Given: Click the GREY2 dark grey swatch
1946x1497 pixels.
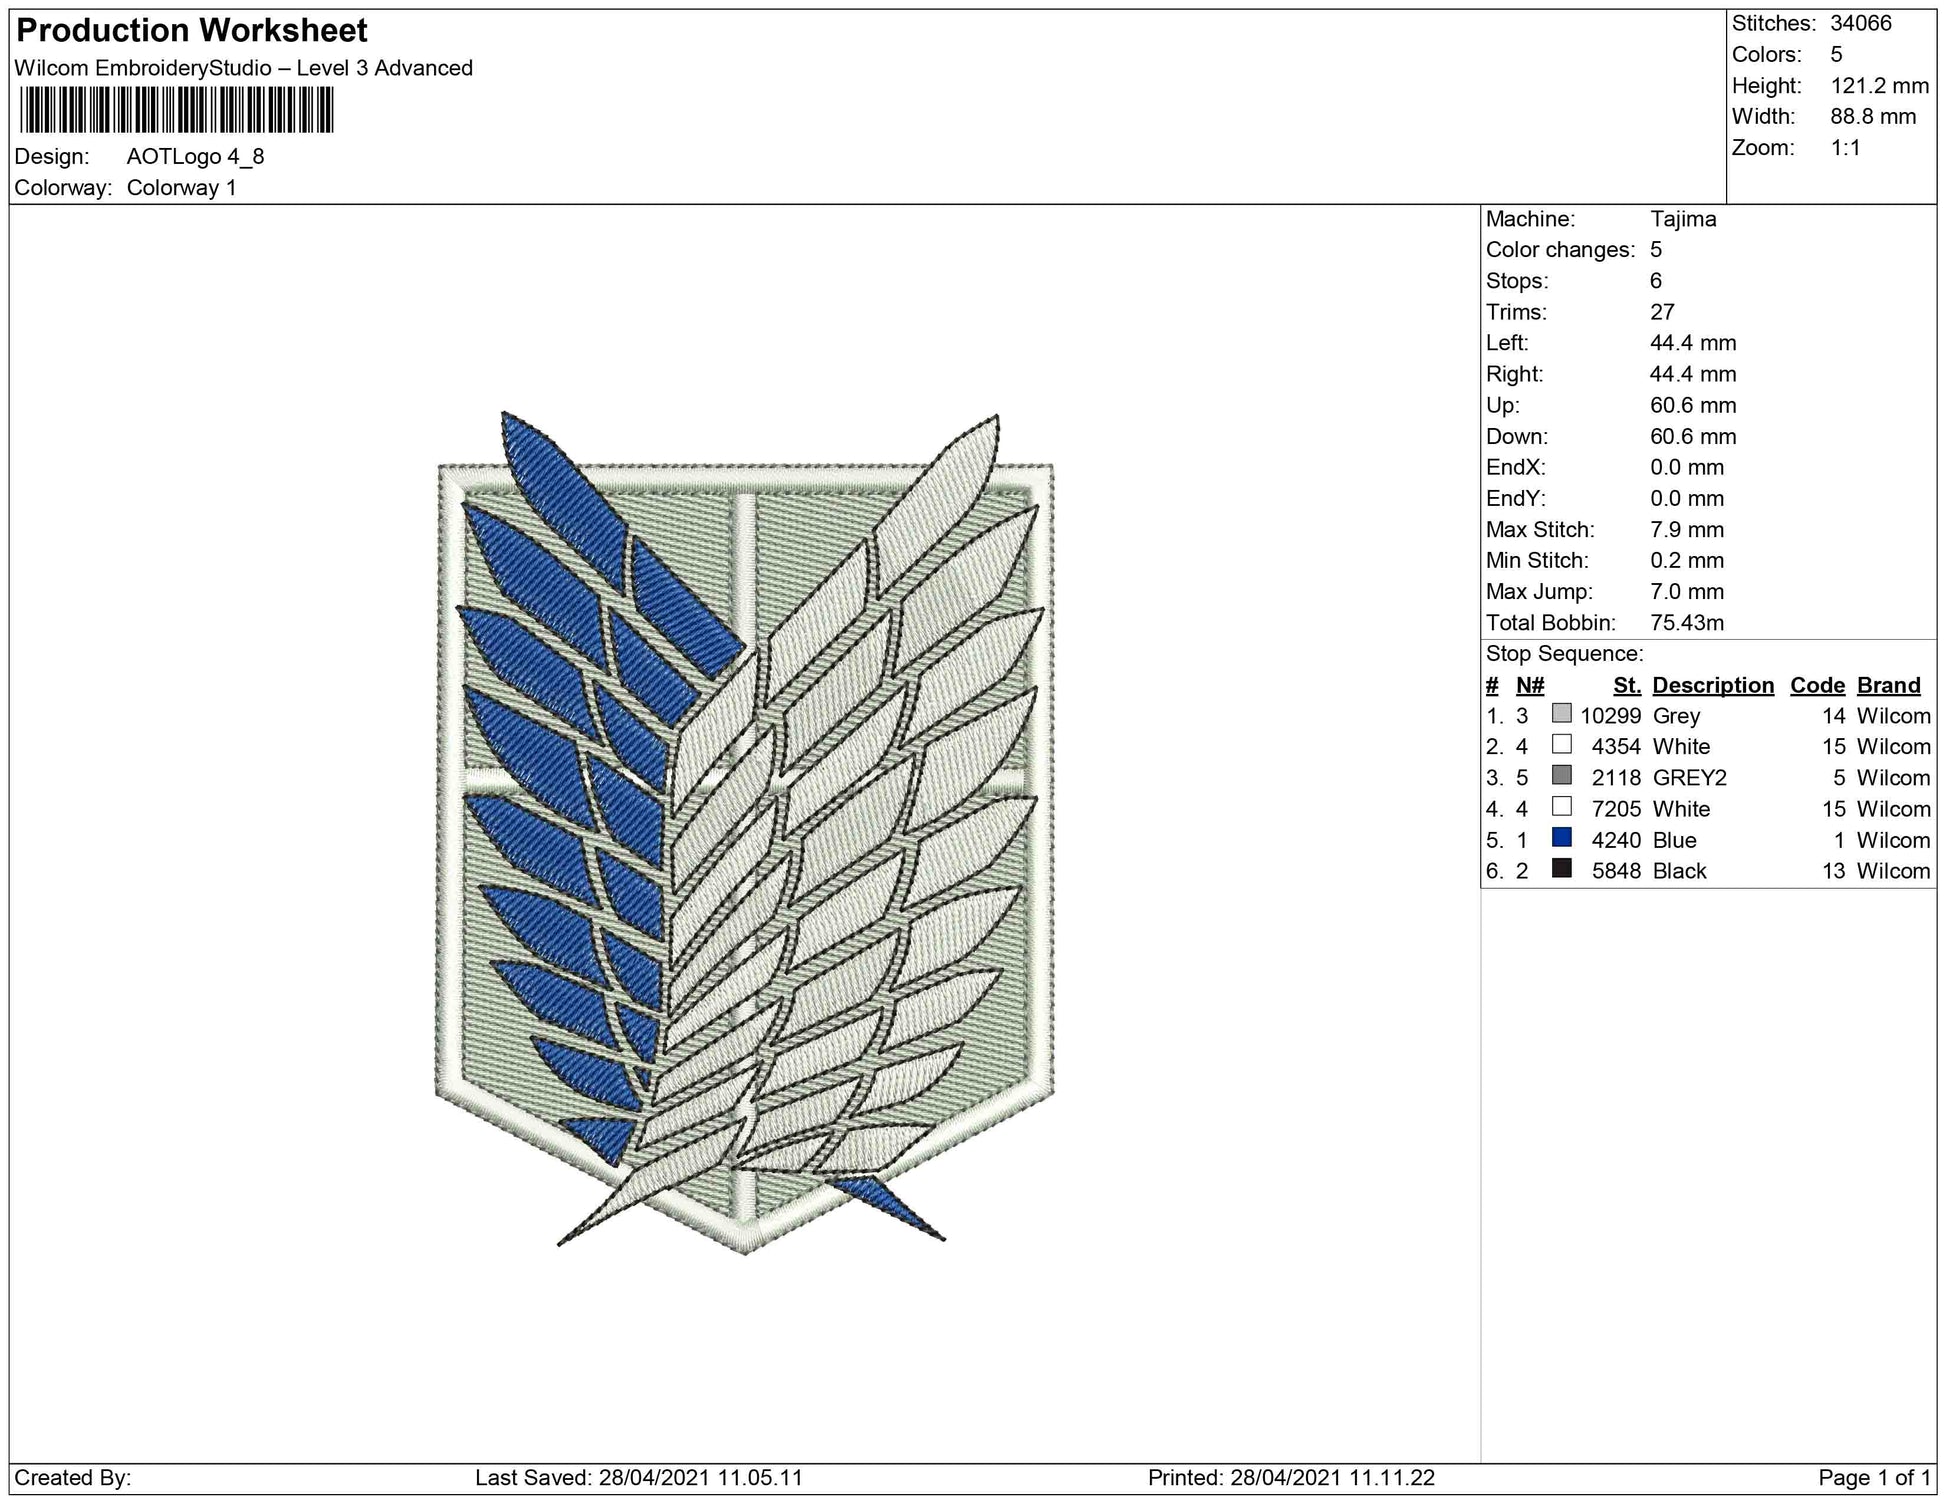Looking at the screenshot, I should click(x=1561, y=776).
